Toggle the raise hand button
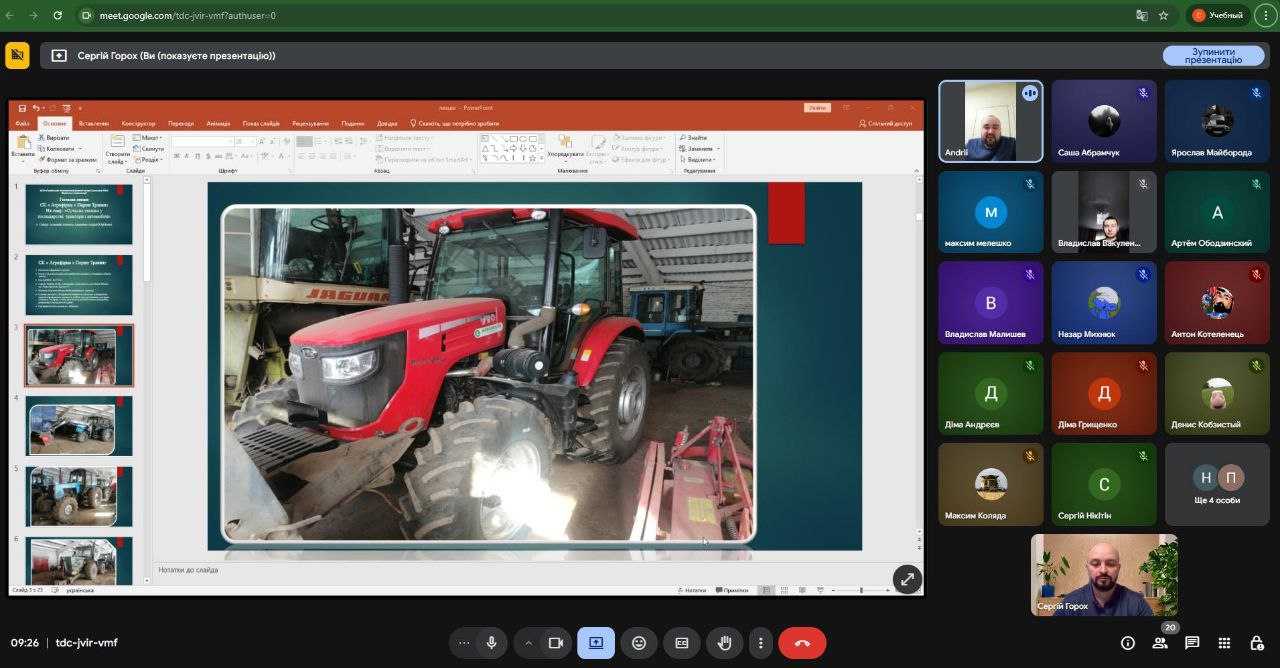 point(725,643)
